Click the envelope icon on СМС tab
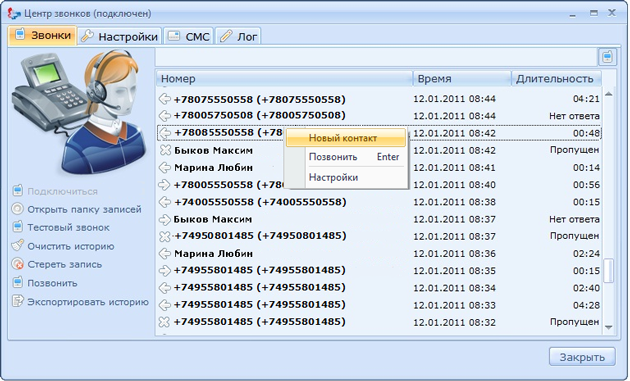This screenshot has width=630, height=381. pos(174,36)
